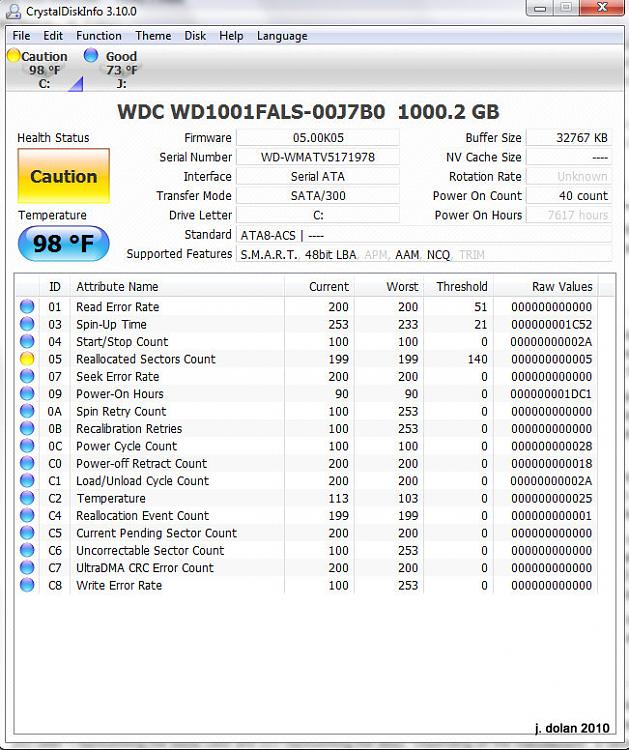
Task: Click raw value 000000001C52
Action: 551,324
